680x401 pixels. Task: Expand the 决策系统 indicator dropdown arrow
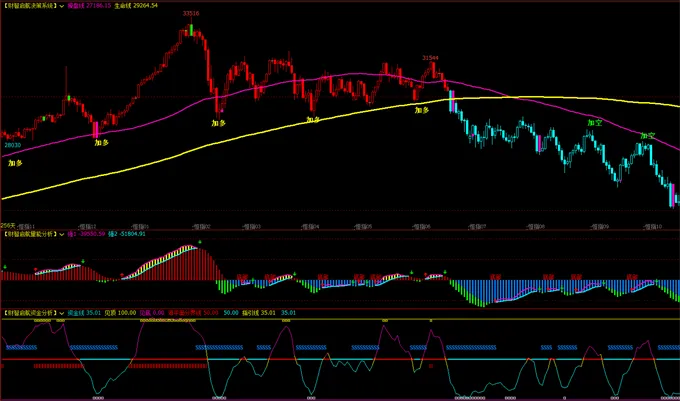point(61,6)
